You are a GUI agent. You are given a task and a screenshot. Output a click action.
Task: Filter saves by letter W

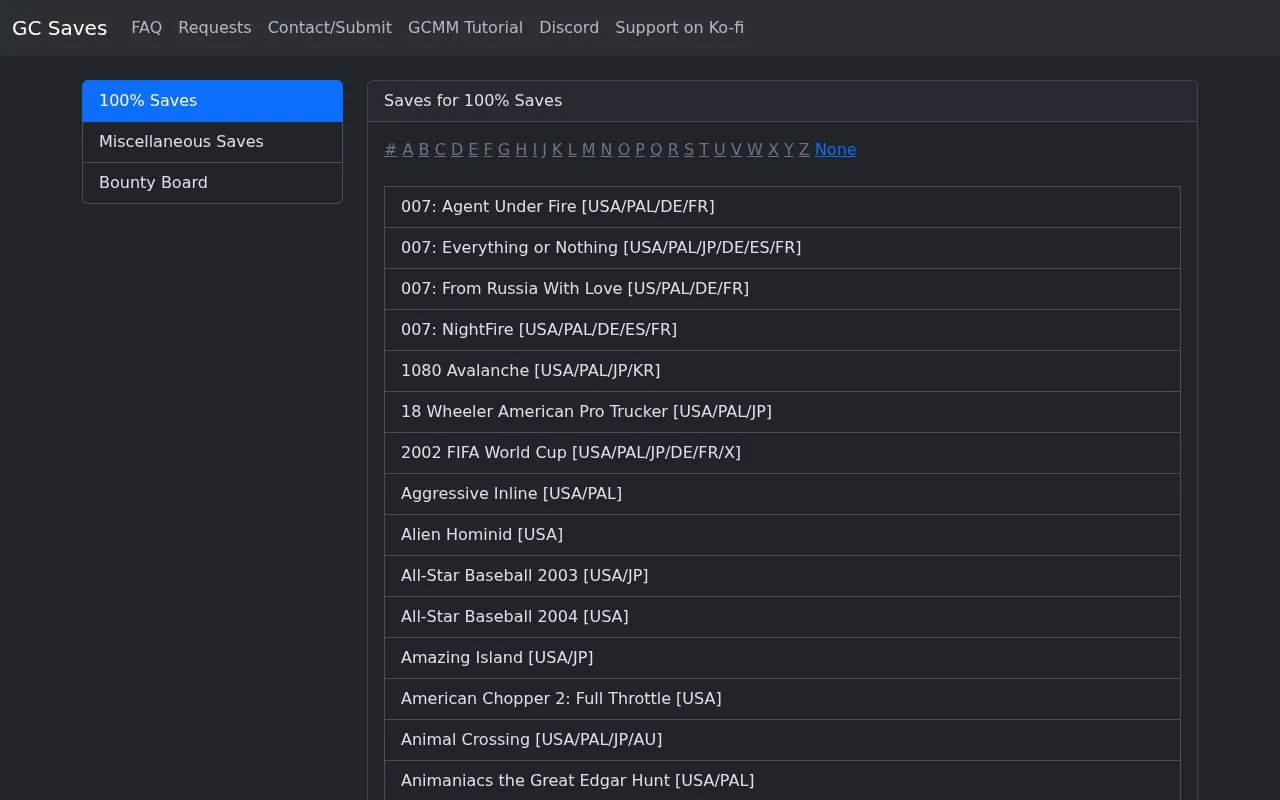[755, 150]
